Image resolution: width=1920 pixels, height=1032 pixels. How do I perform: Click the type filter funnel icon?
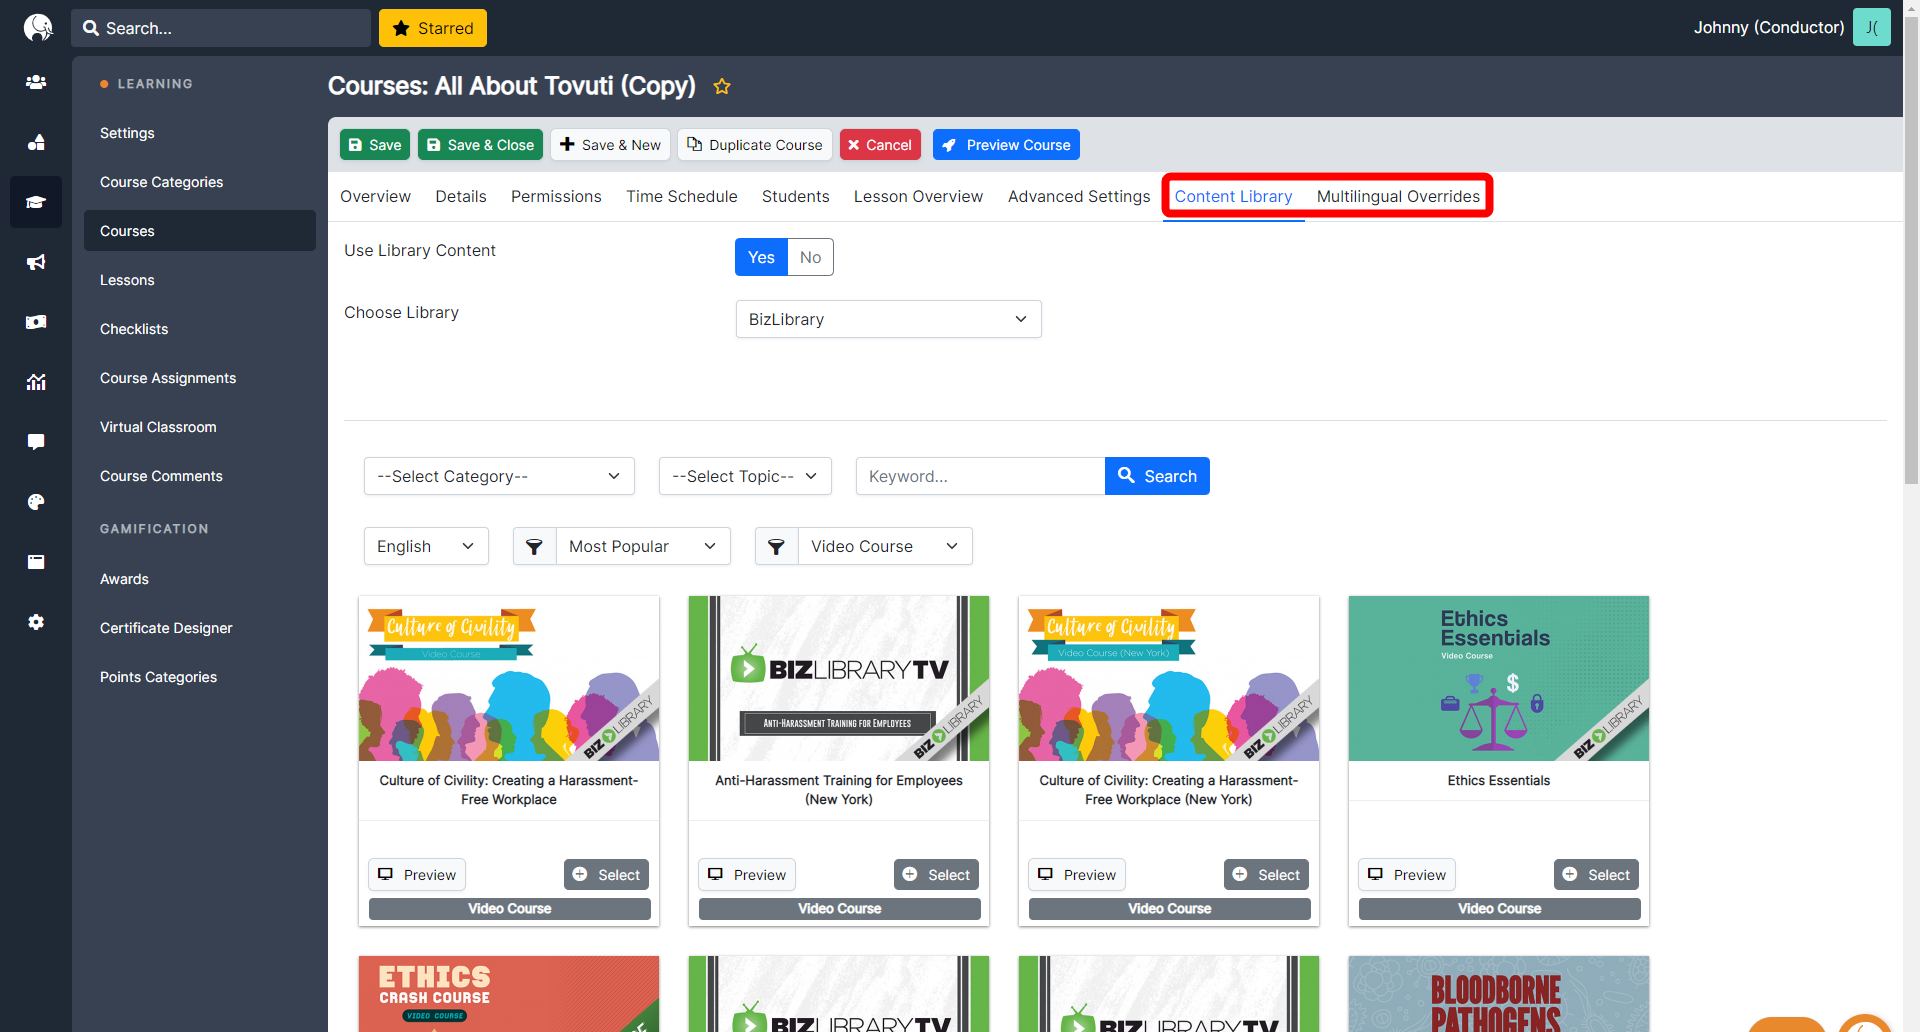(777, 546)
